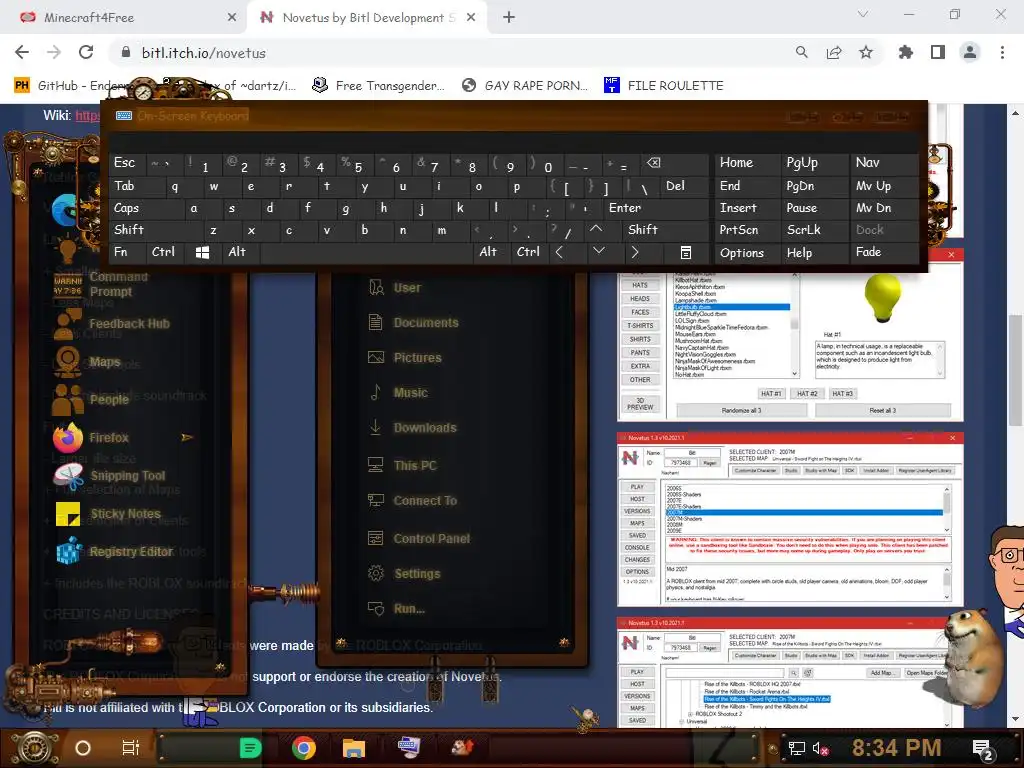Click the muted volume tray icon
This screenshot has height=768, width=1024.
click(x=820, y=748)
